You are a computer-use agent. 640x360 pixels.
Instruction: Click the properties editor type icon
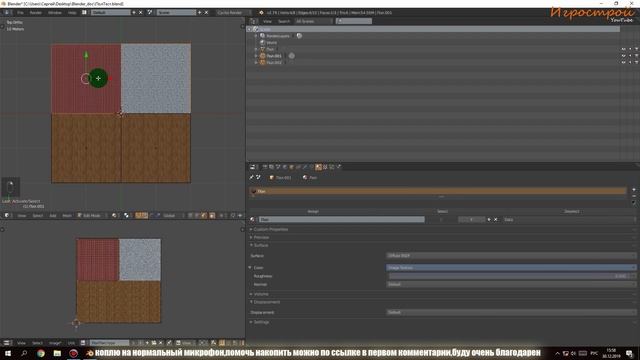point(253,167)
